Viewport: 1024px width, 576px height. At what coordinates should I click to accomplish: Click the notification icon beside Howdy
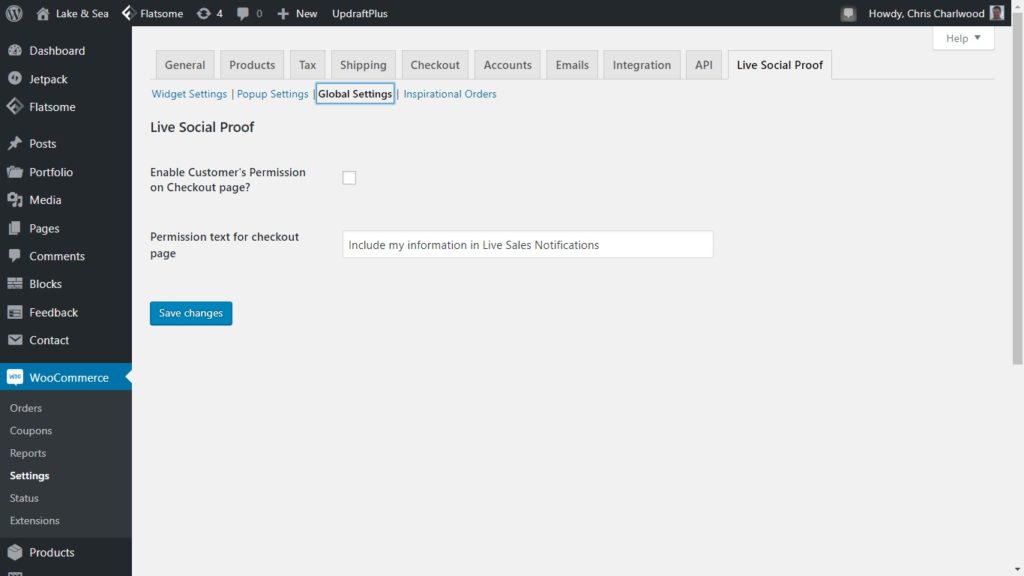click(848, 13)
